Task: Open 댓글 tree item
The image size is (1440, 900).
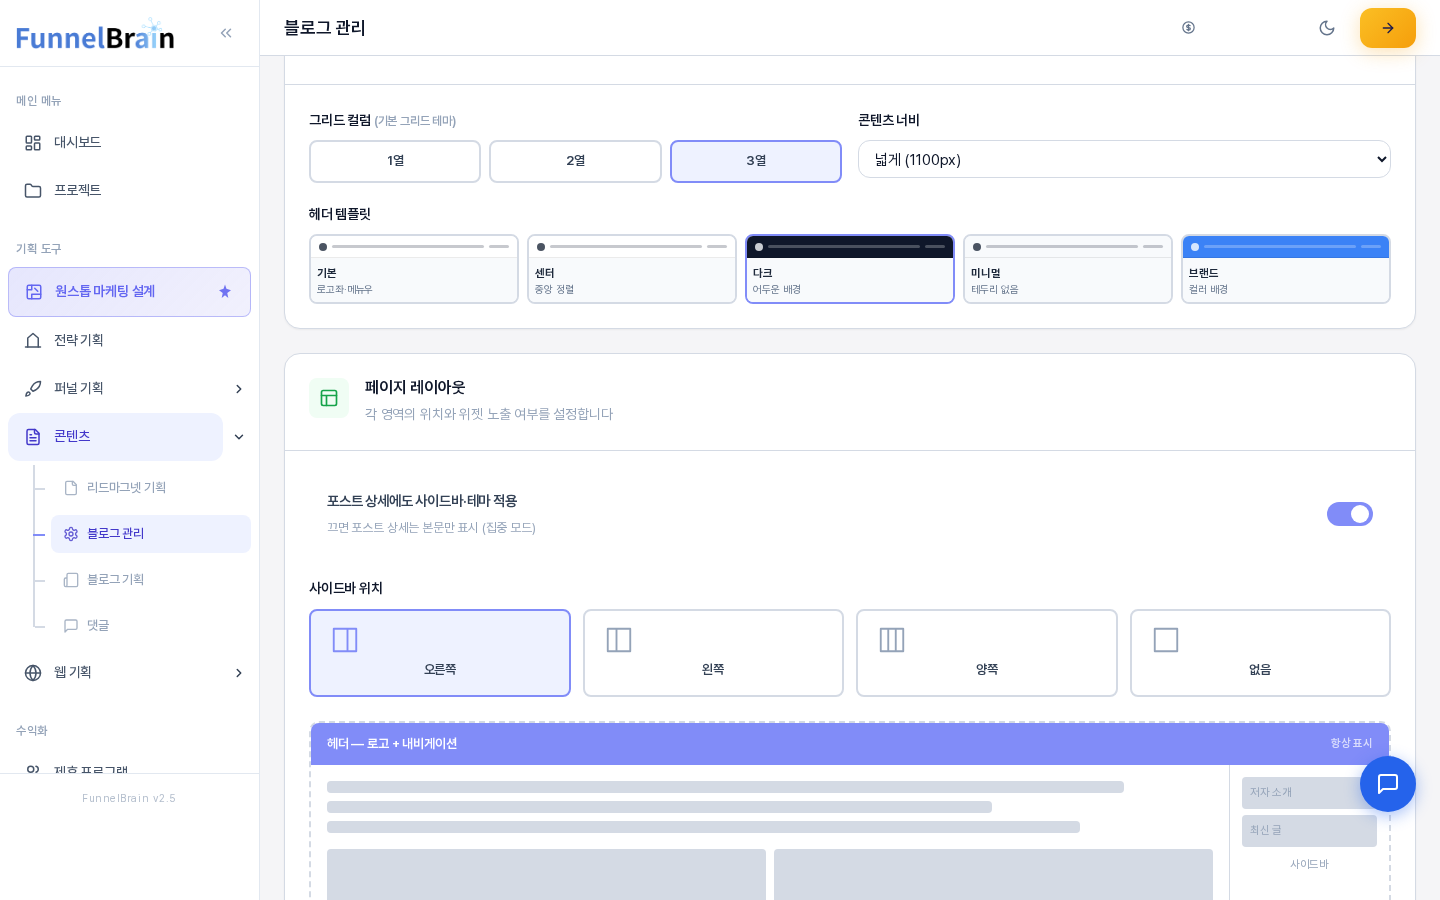Action: click(x=151, y=626)
